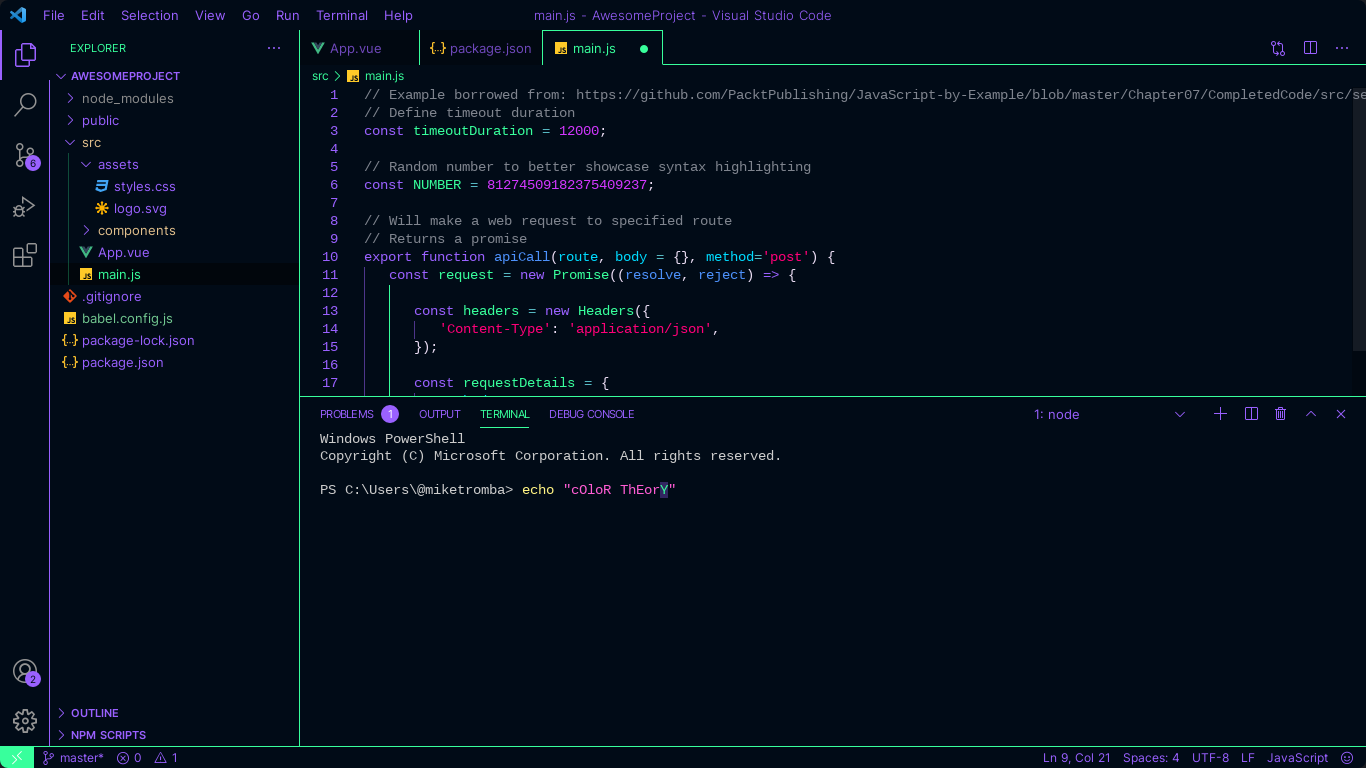Switch to the Problems panel tab
1366x768 pixels.
(x=358, y=414)
